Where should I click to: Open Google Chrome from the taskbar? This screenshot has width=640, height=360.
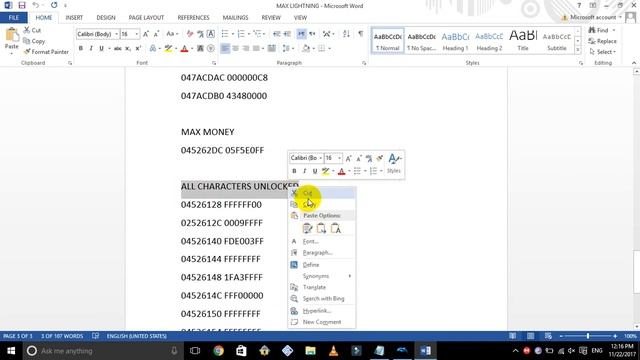click(218, 351)
